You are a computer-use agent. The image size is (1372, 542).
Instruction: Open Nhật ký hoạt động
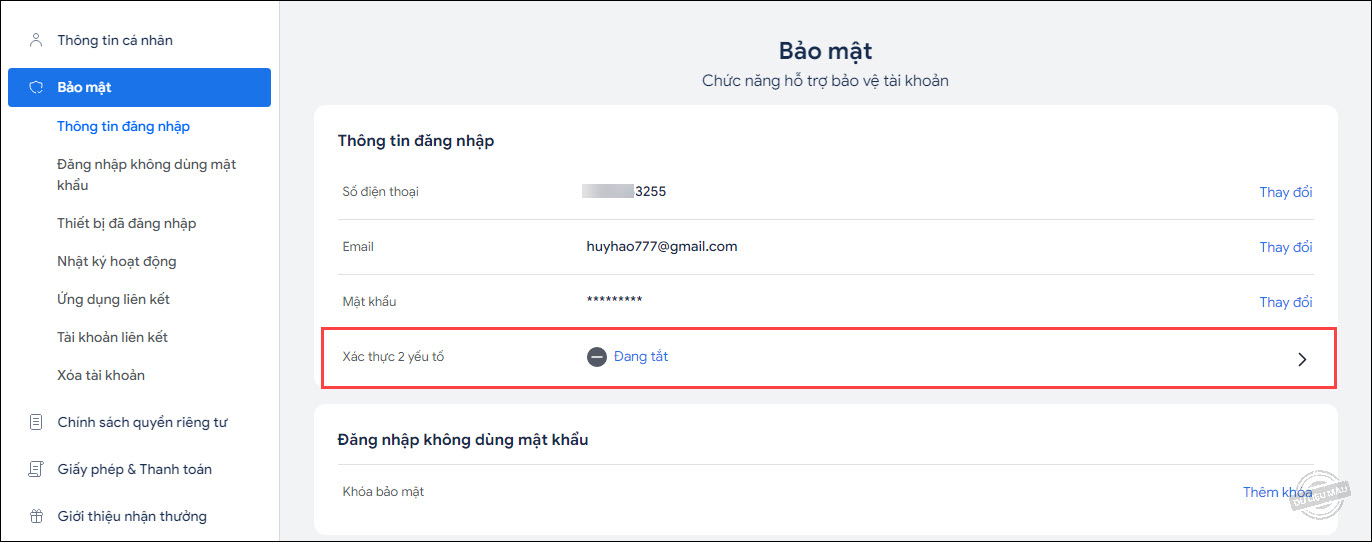pyautogui.click(x=117, y=261)
